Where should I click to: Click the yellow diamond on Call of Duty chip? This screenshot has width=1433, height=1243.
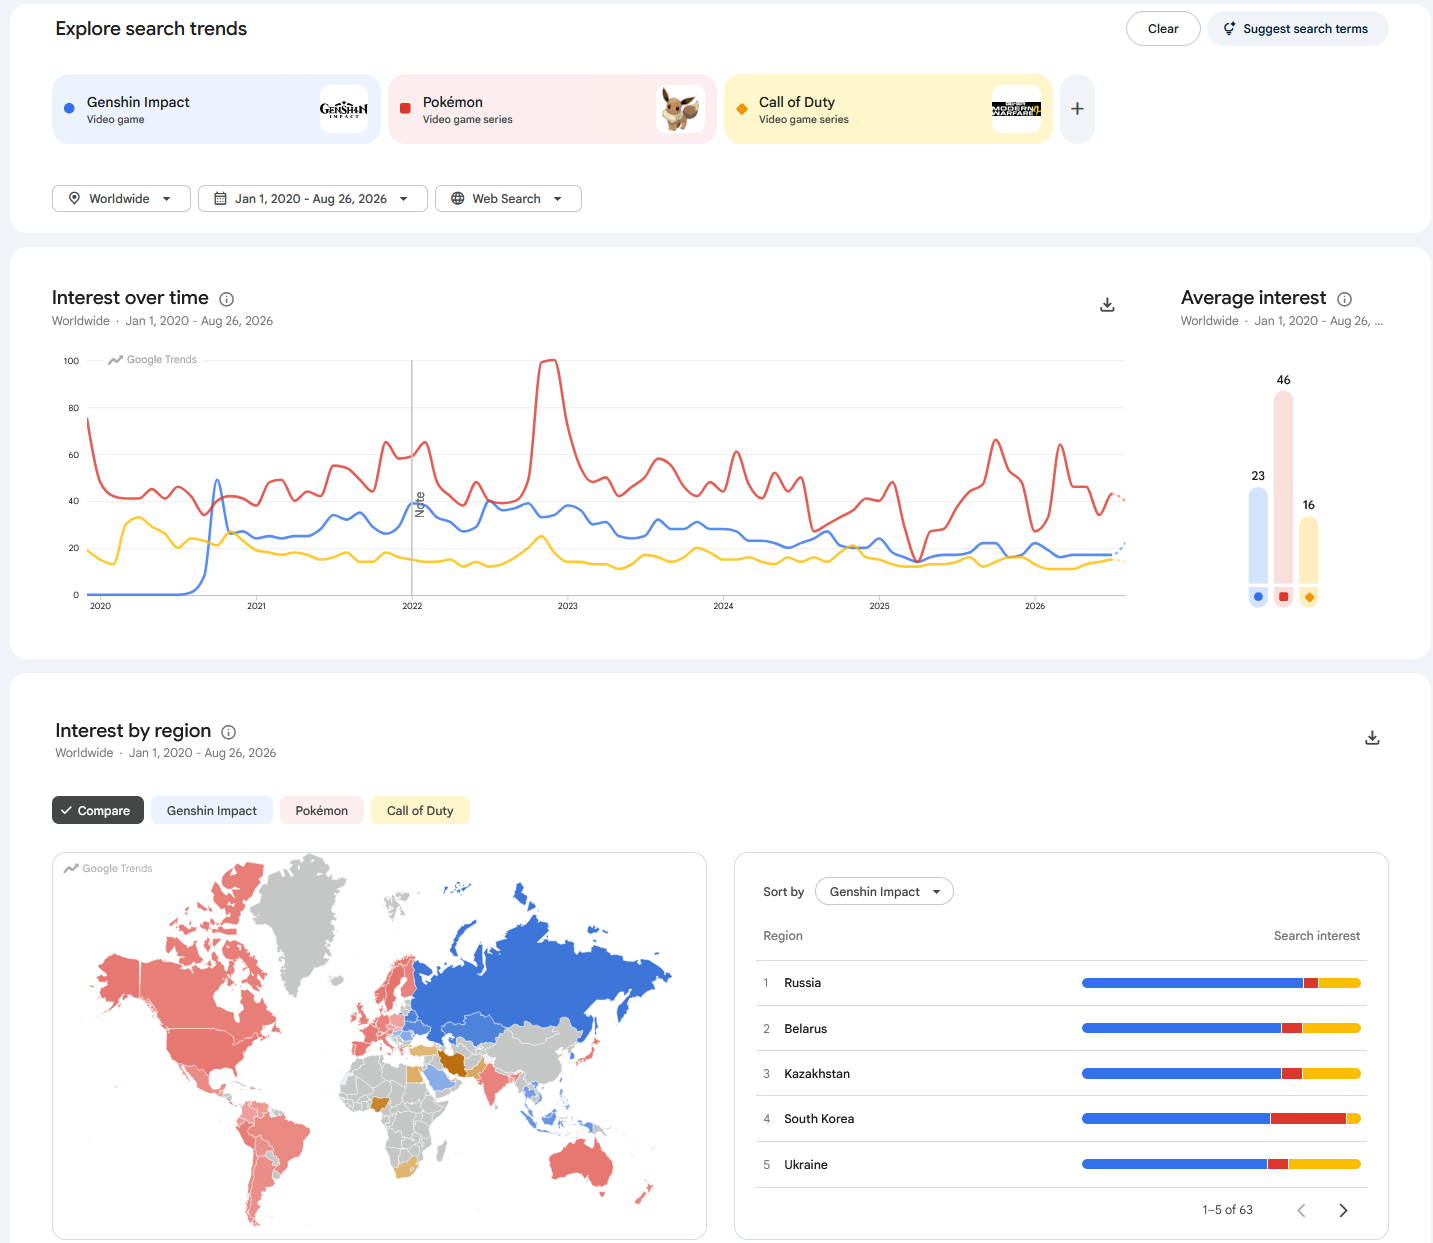741,109
